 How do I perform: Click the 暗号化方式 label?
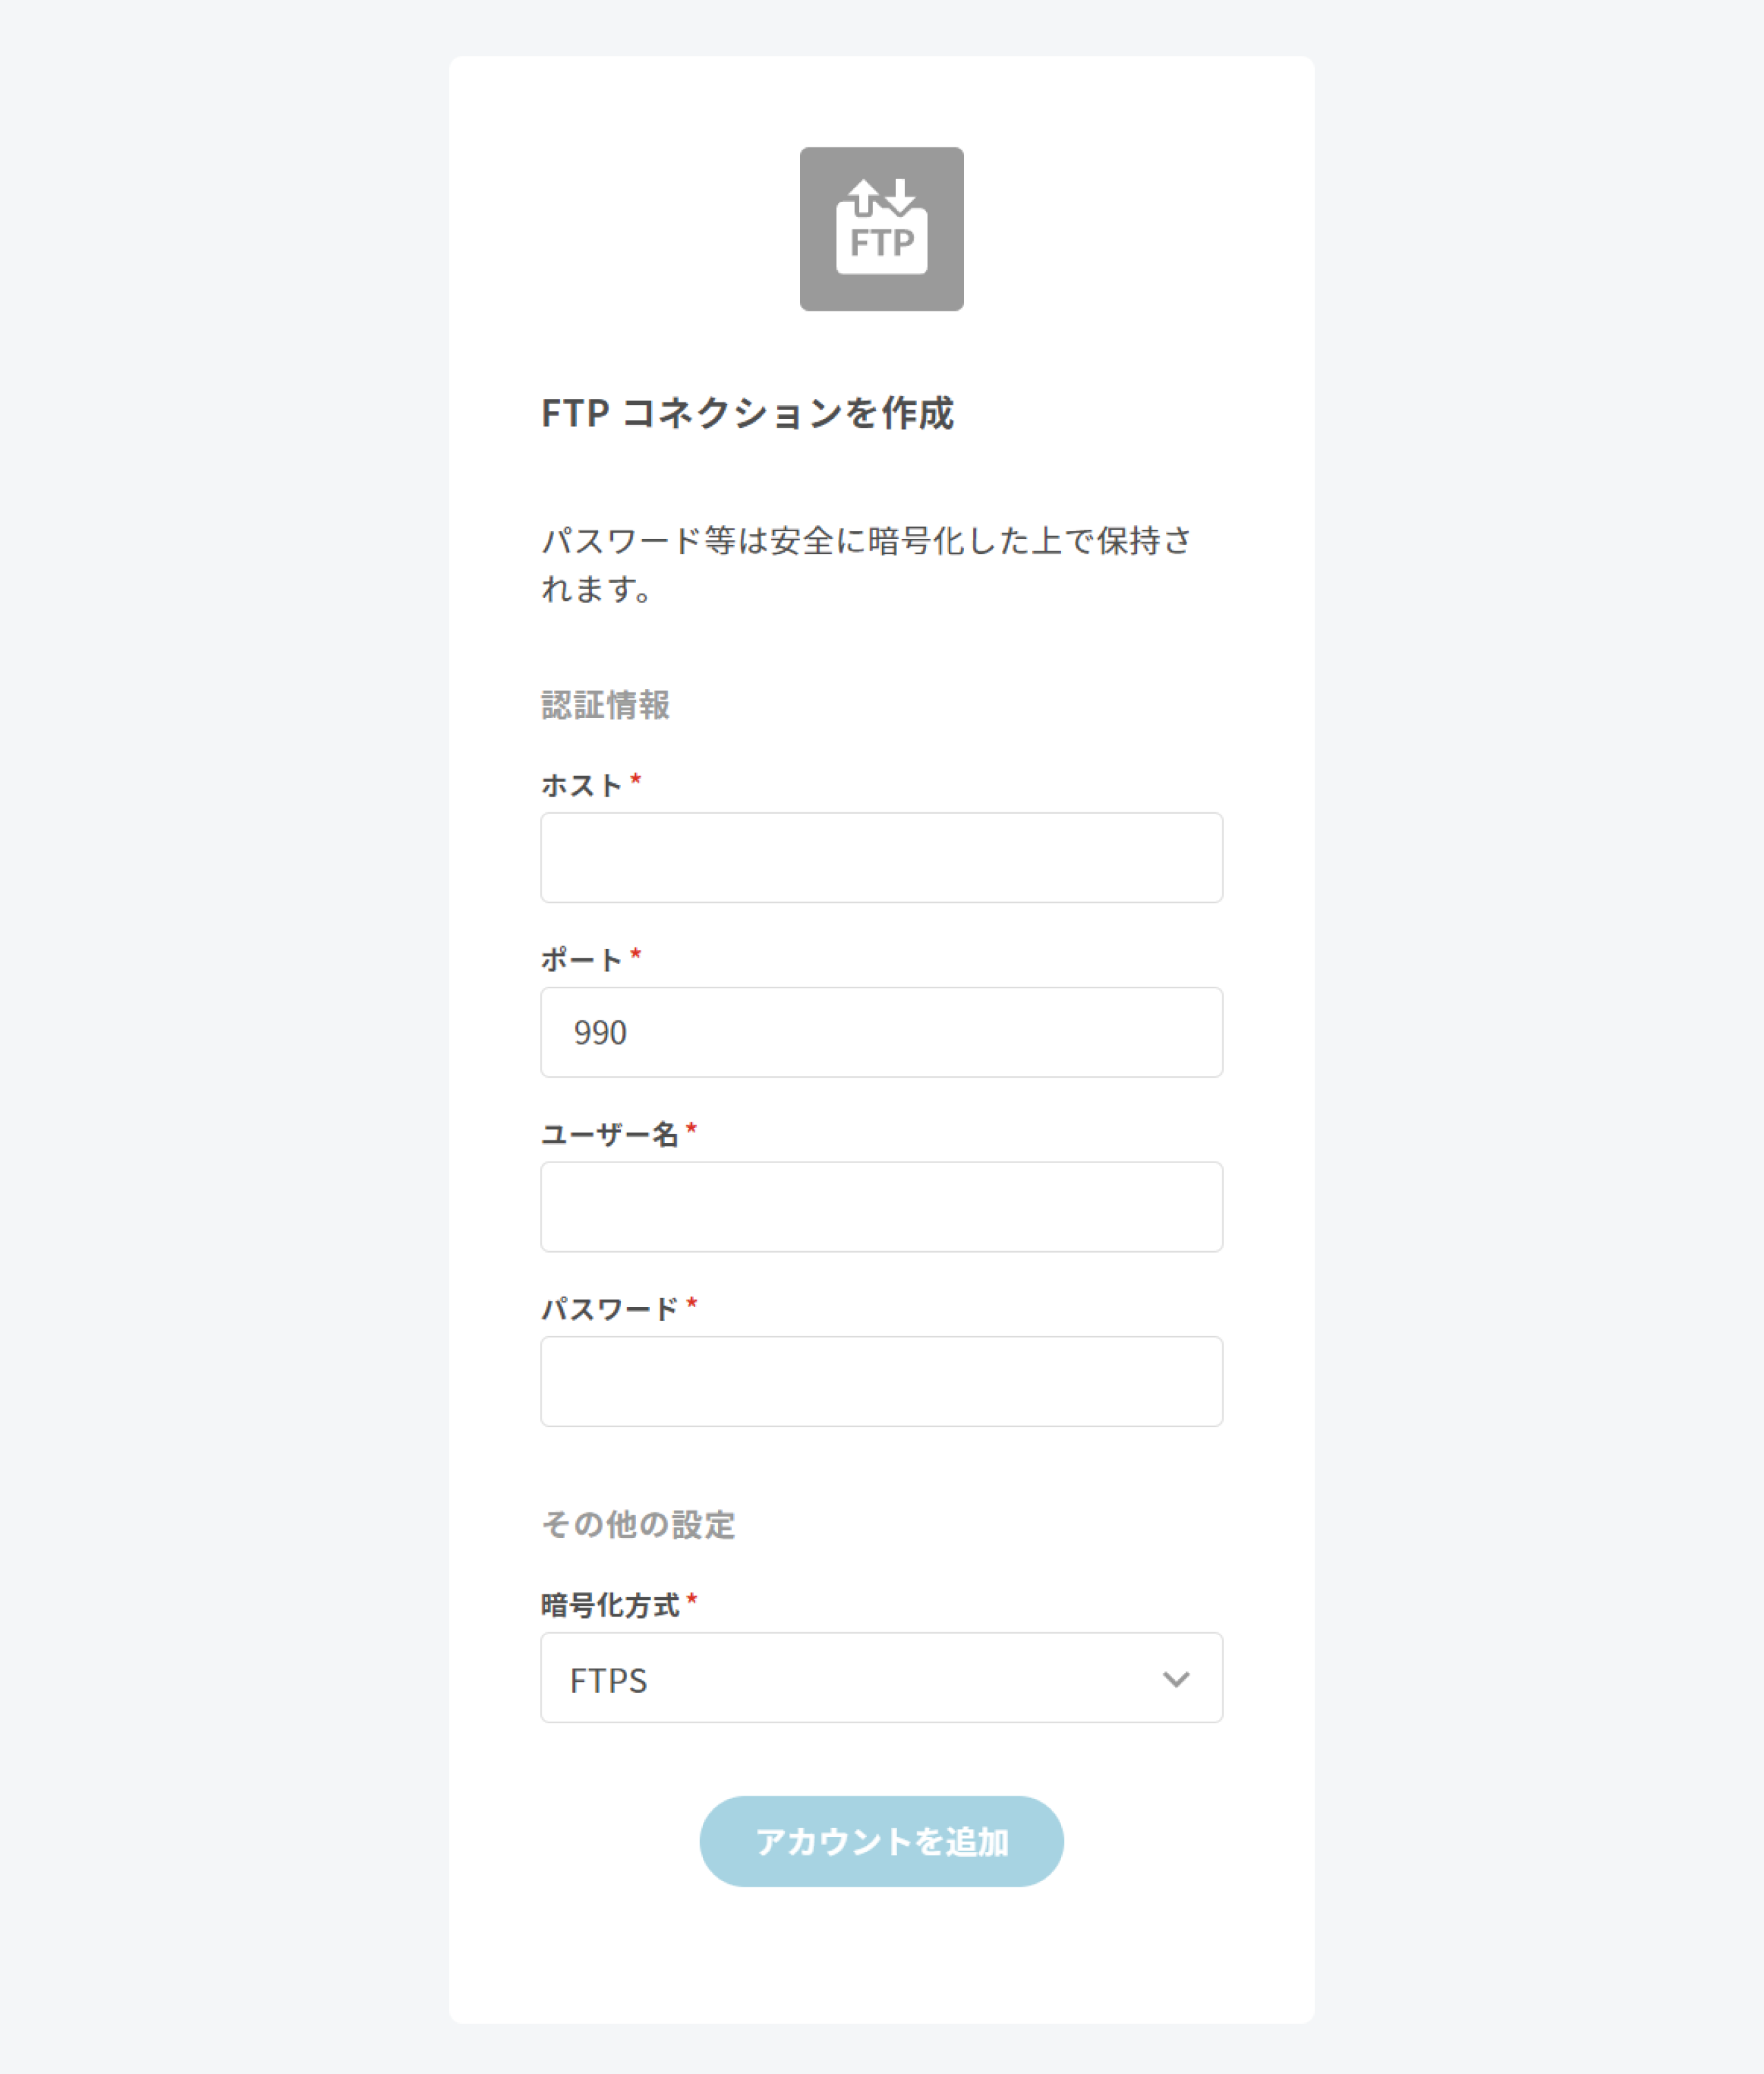[x=609, y=1606]
